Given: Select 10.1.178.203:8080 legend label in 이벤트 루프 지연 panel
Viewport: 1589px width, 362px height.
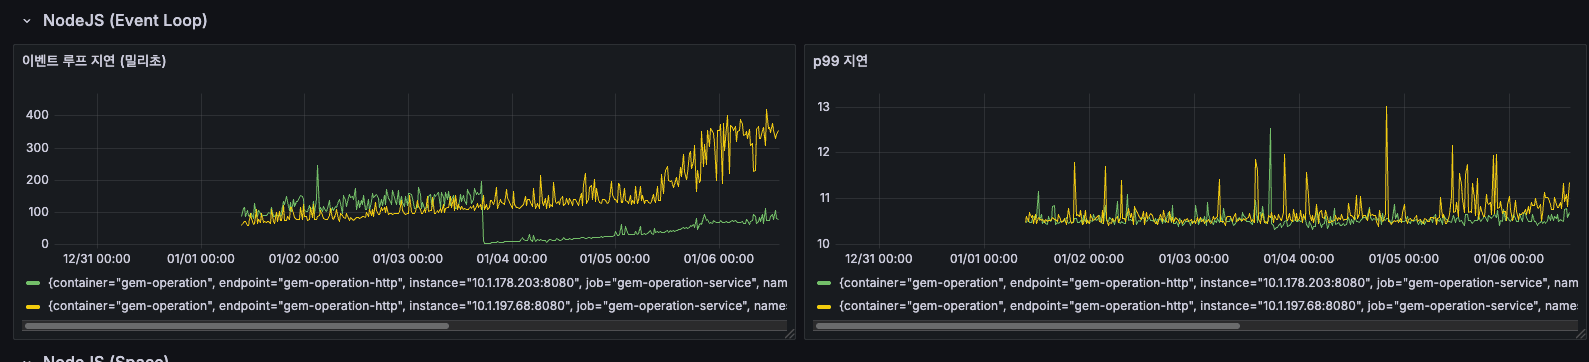Looking at the screenshot, I should pyautogui.click(x=418, y=283).
